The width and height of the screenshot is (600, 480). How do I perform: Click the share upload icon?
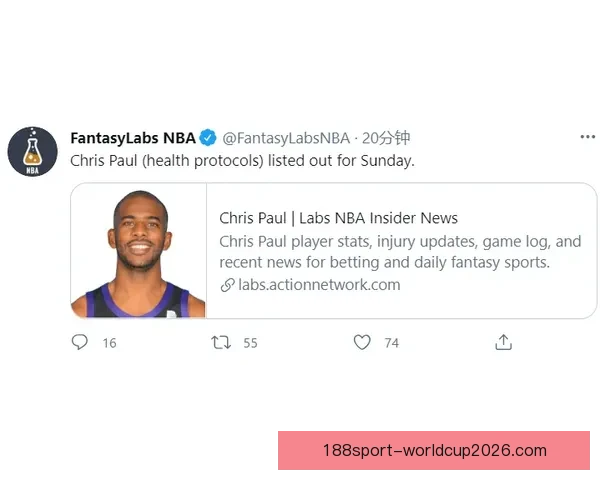[503, 342]
